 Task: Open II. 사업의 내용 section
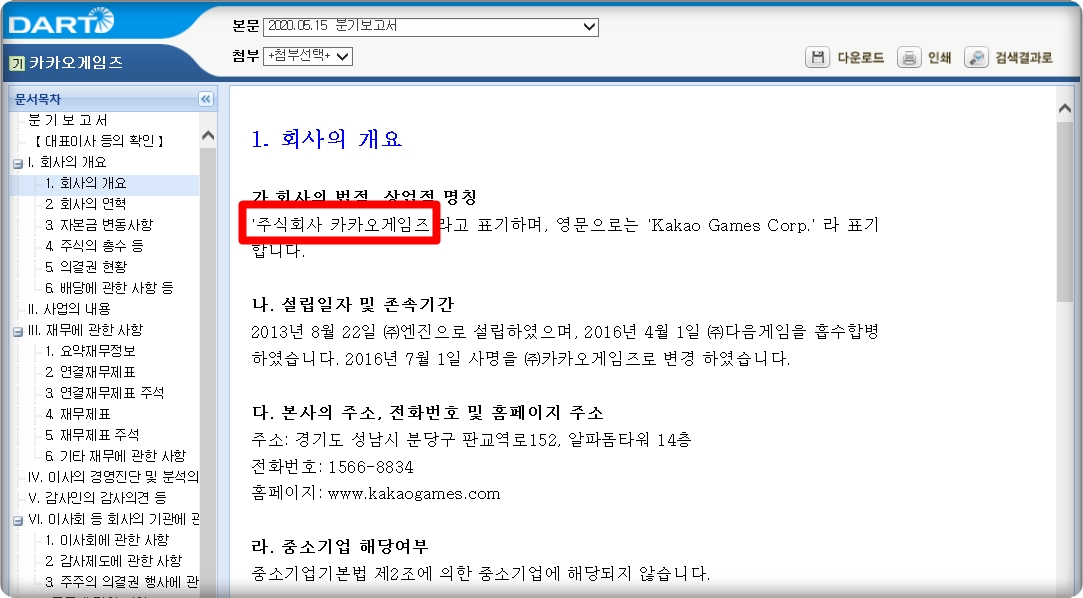69,309
